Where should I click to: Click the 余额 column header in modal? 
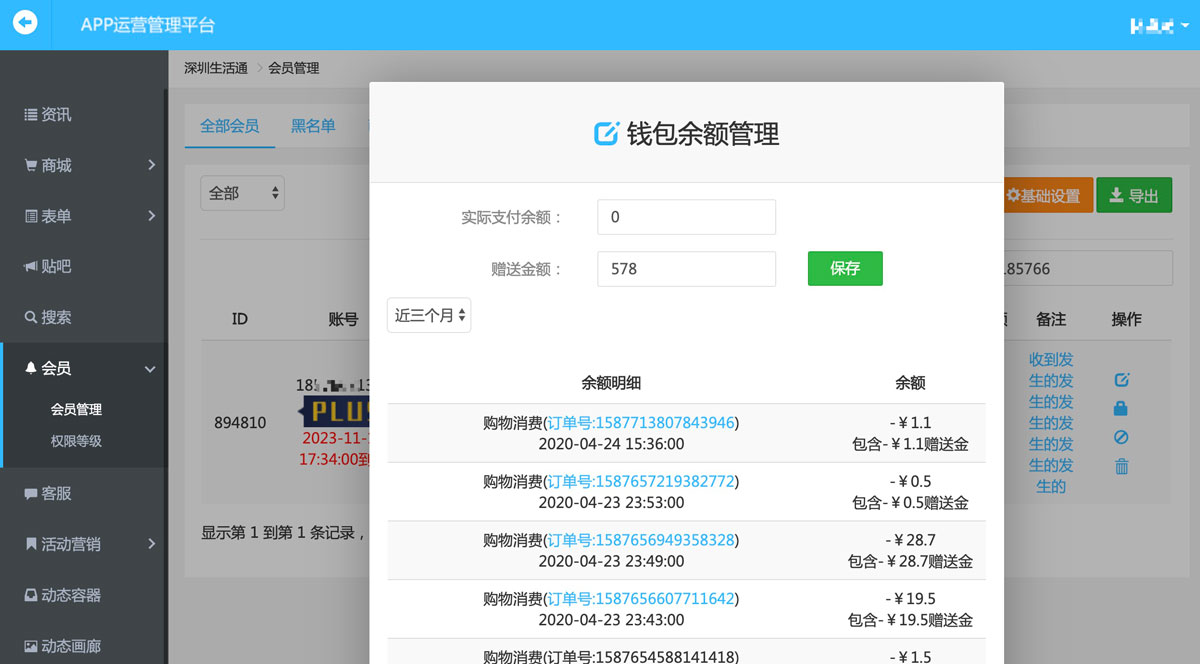pos(910,383)
